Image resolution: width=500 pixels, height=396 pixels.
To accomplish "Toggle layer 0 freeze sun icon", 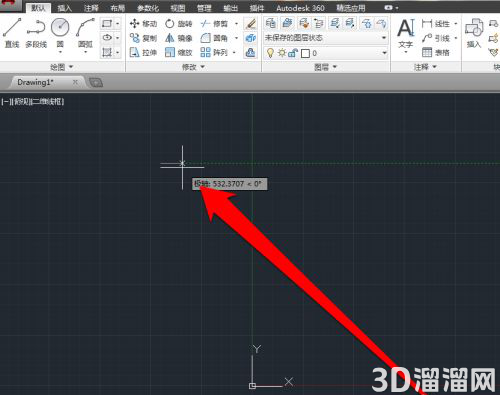I will (x=282, y=53).
